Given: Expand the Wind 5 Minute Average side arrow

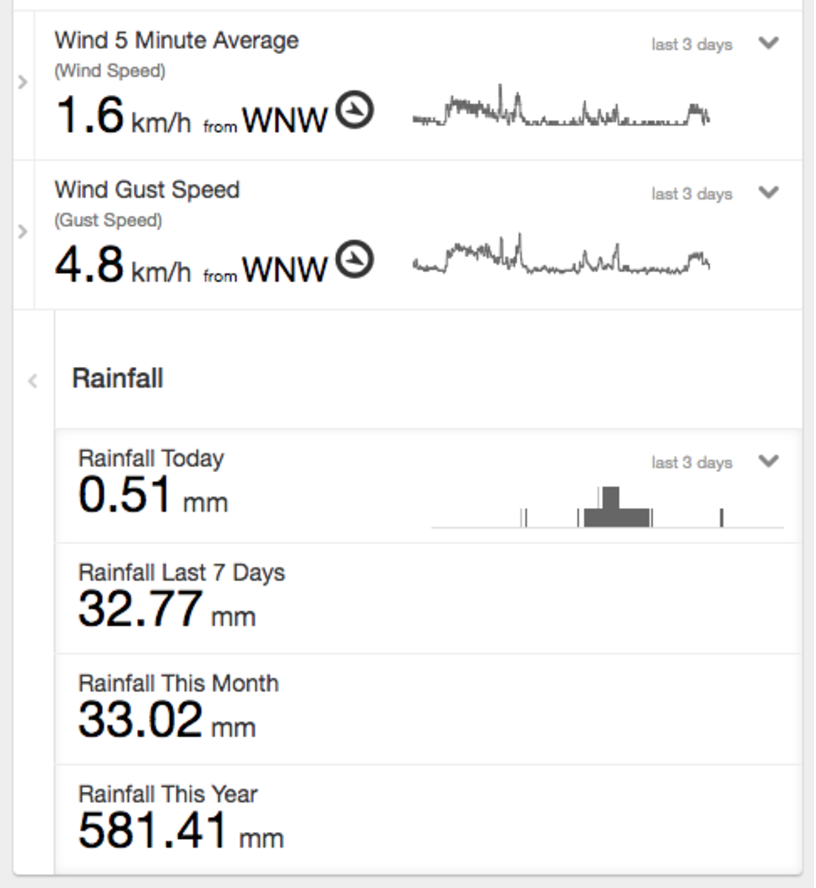Looking at the screenshot, I should point(23,82).
